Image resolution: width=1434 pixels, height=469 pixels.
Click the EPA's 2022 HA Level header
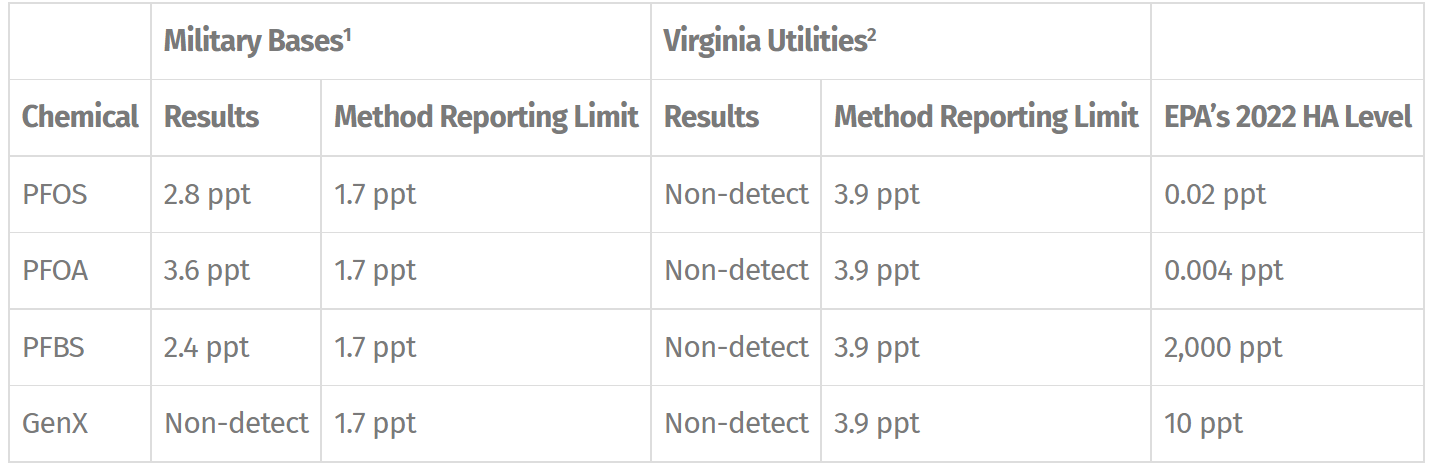pos(1287,117)
